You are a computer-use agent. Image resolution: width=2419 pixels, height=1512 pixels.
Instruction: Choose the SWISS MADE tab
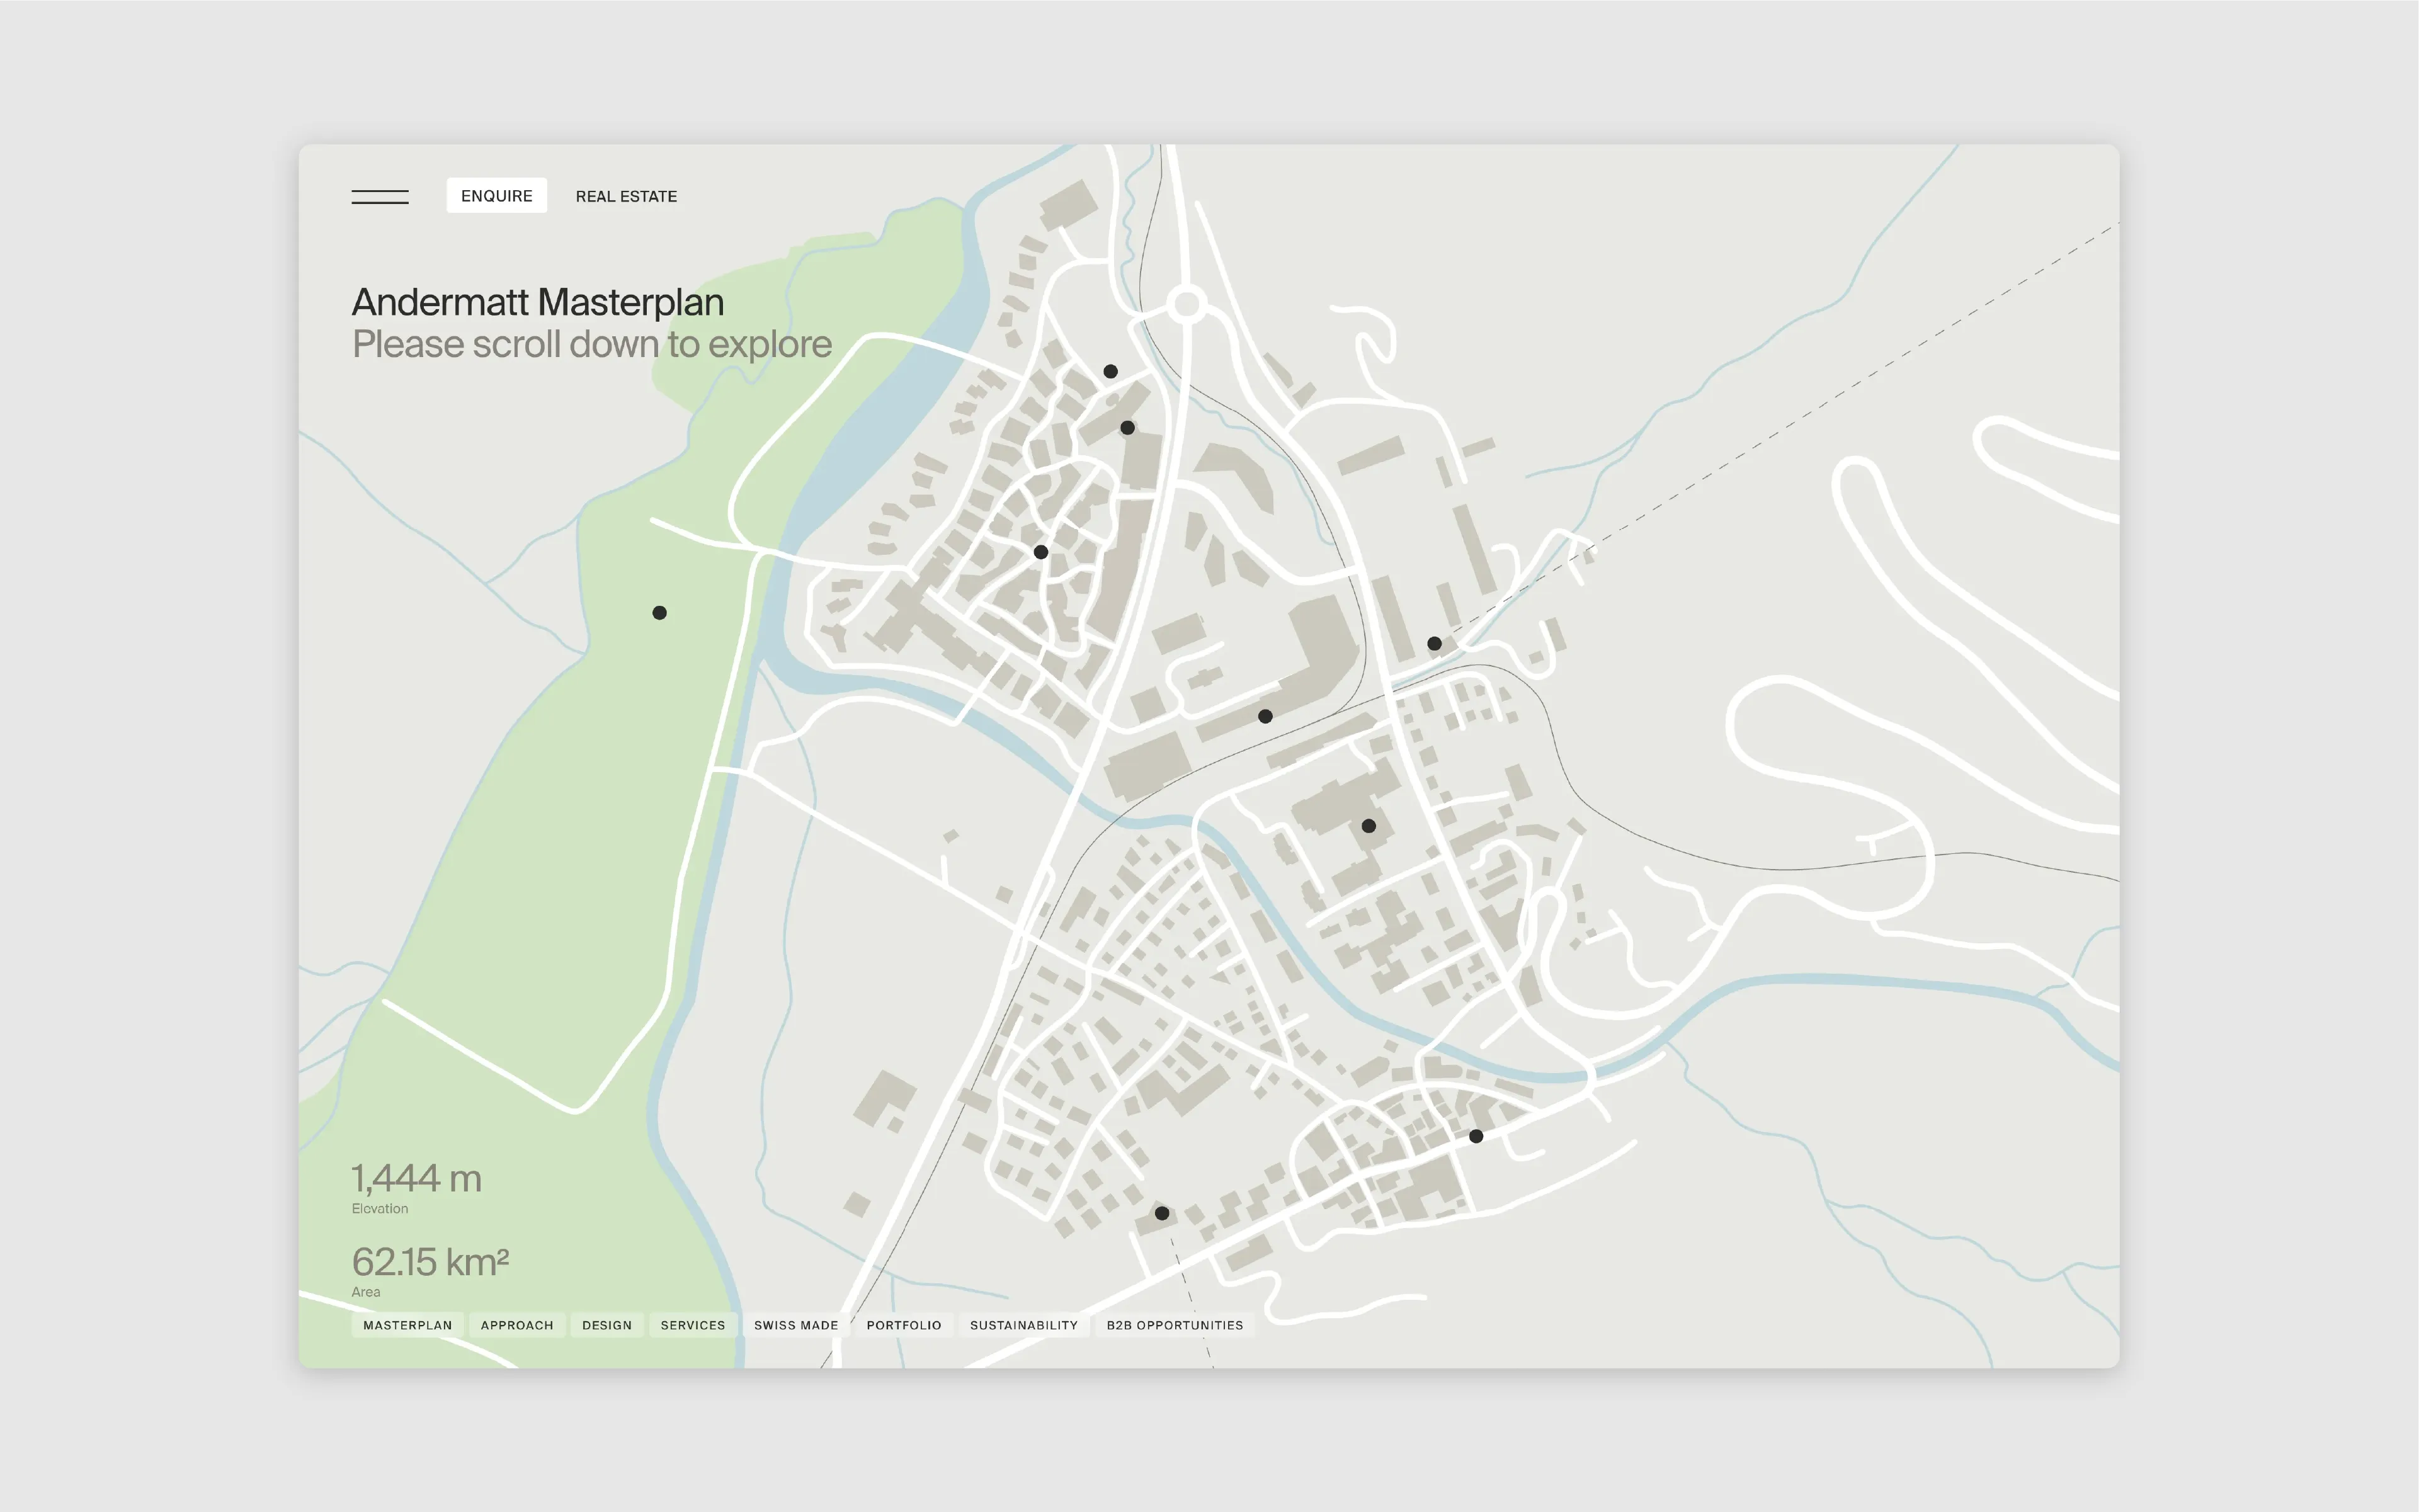(x=796, y=1325)
